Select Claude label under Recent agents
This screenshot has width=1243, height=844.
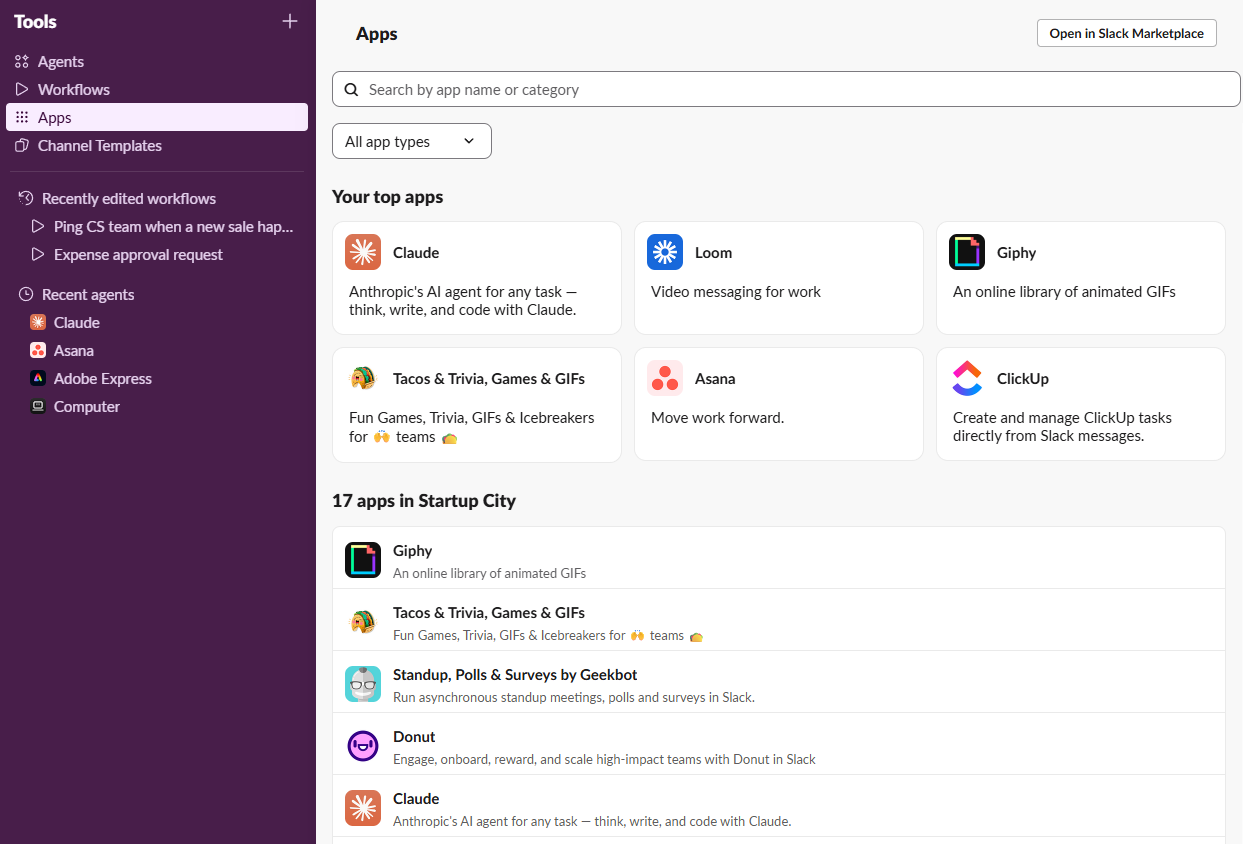(x=77, y=323)
